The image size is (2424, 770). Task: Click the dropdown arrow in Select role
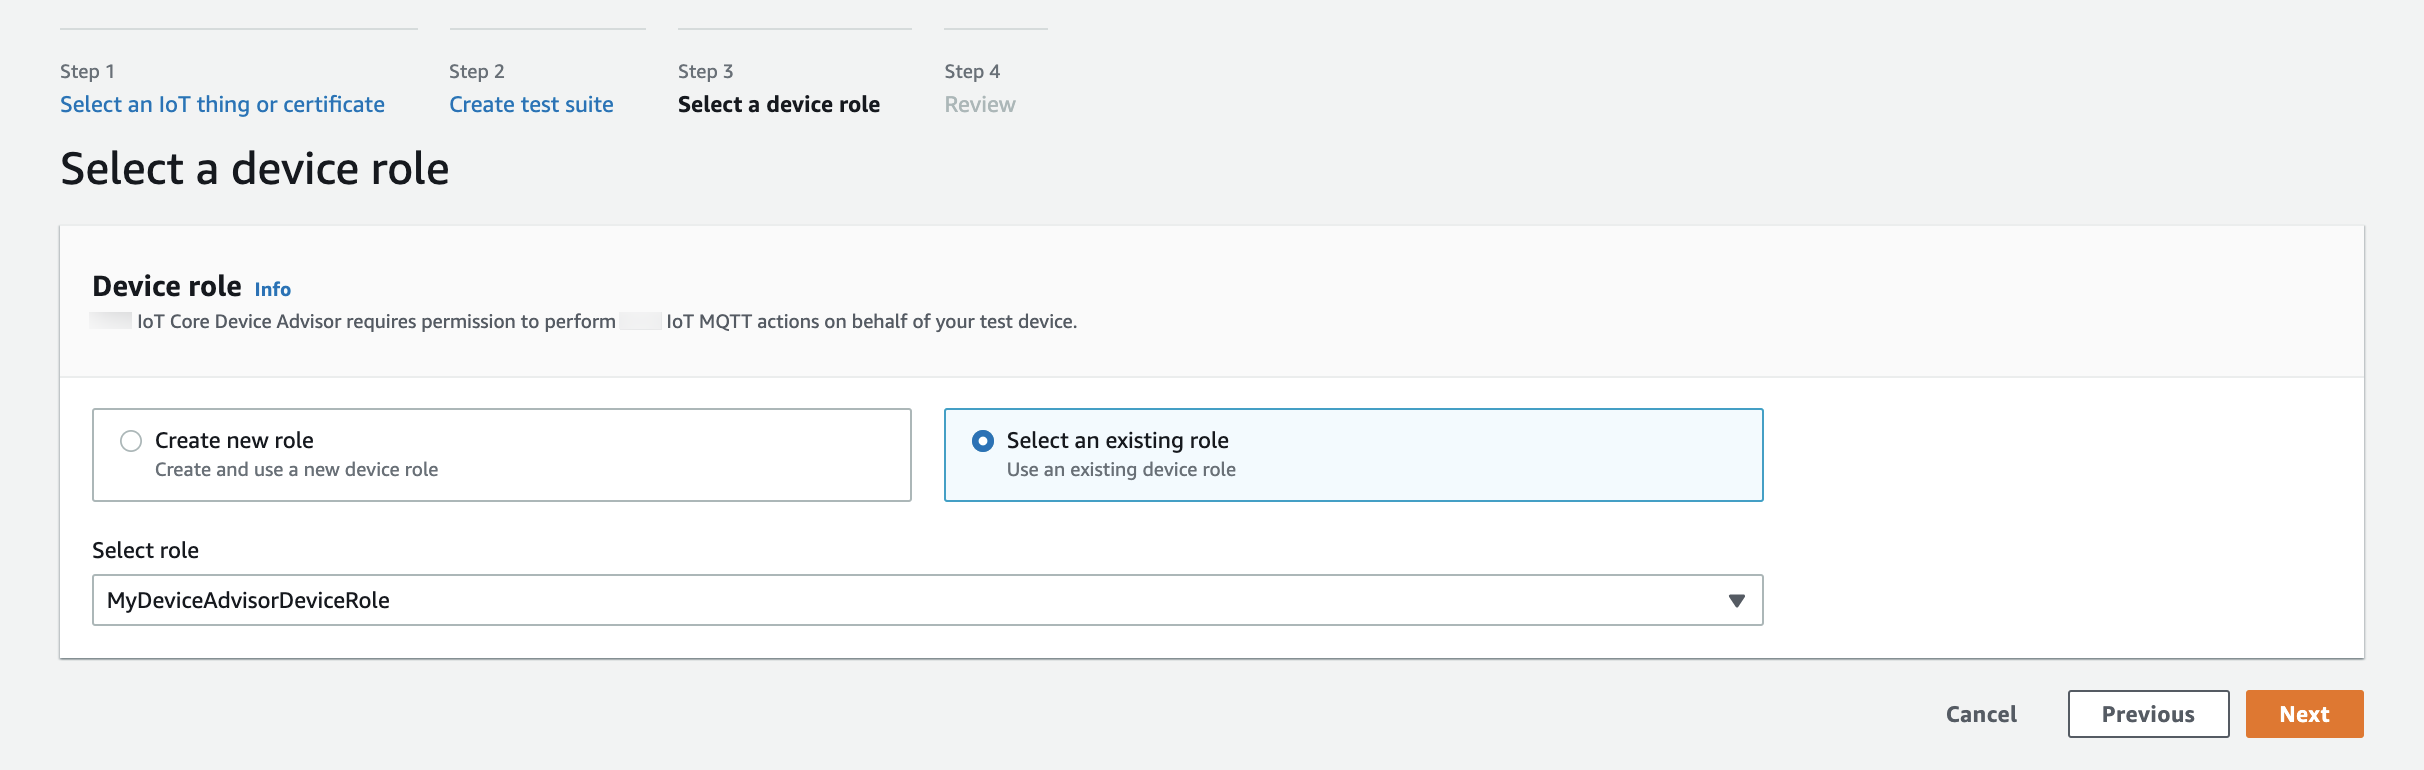pos(1736,600)
